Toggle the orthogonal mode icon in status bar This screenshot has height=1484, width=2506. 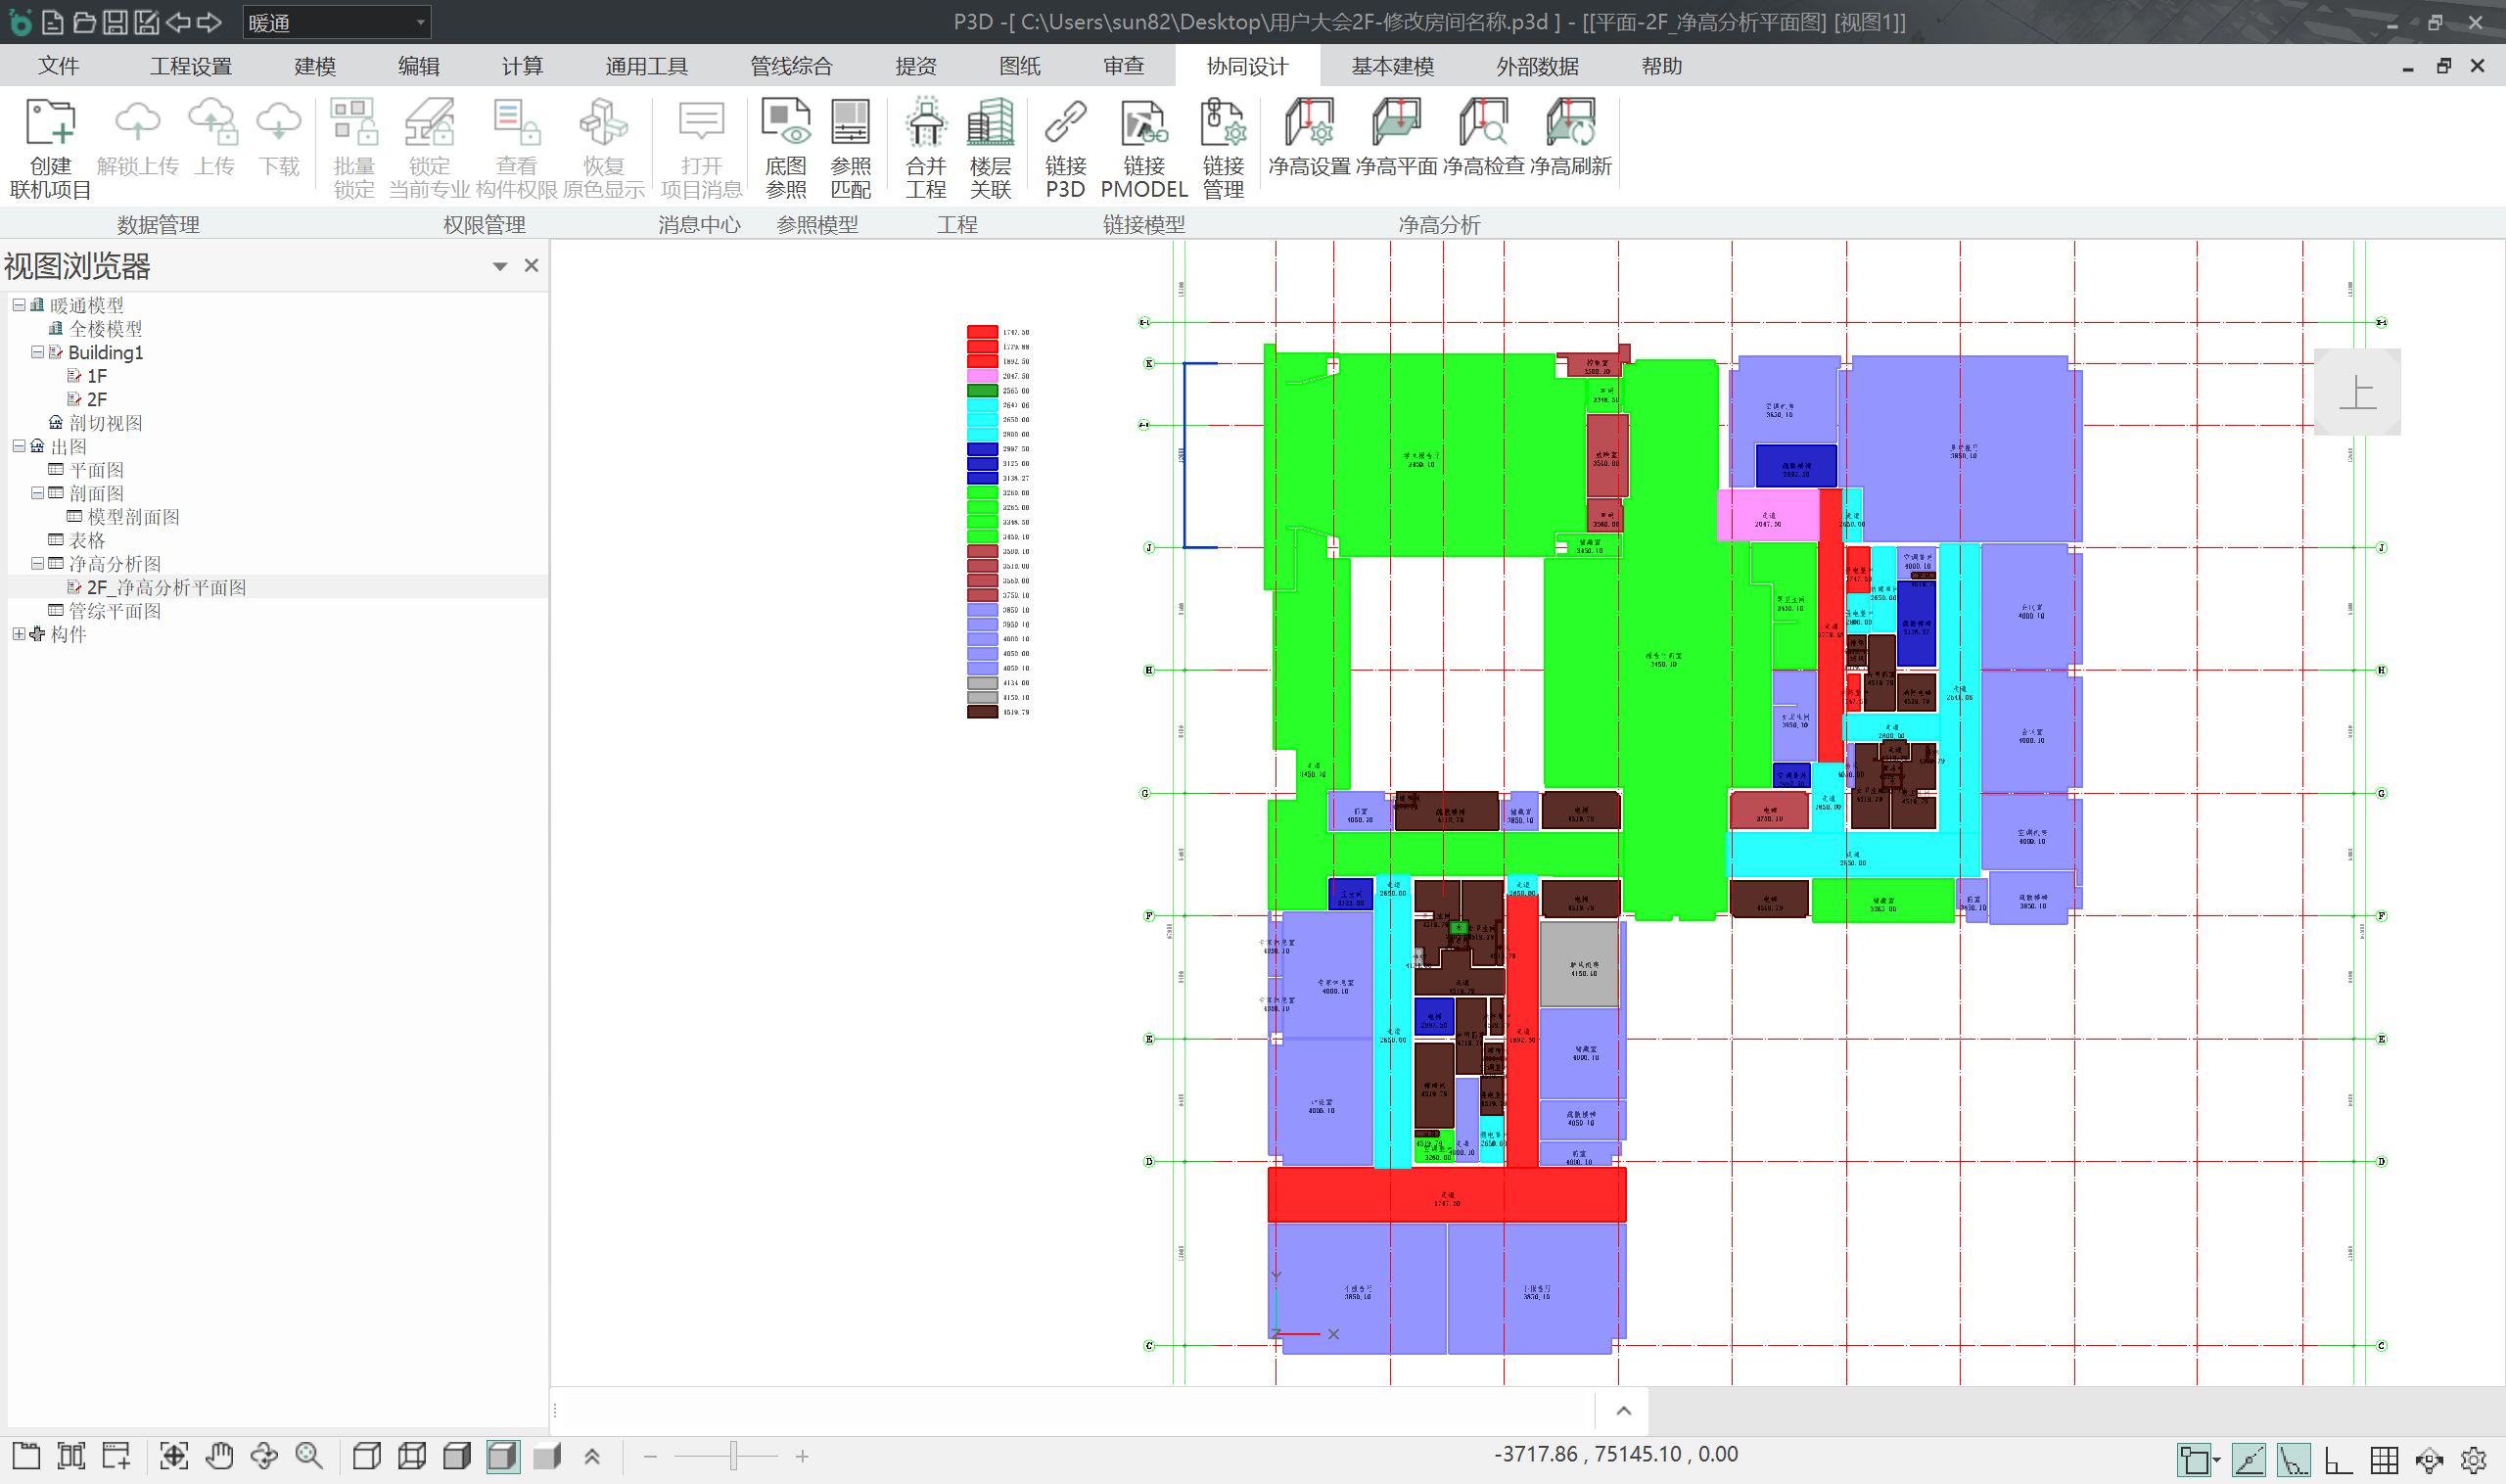tap(2338, 1460)
